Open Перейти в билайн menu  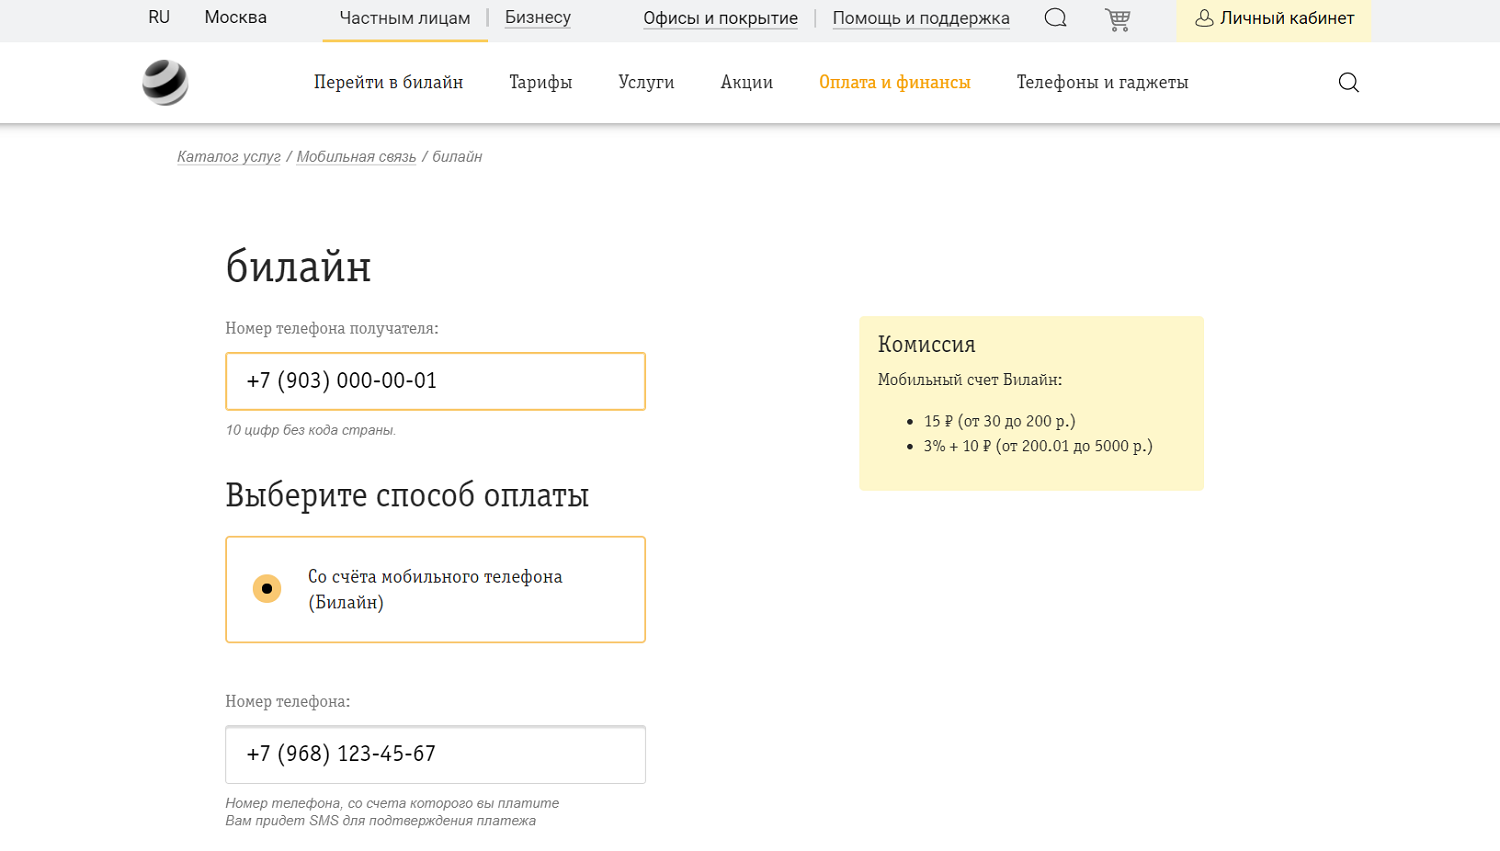coord(388,82)
